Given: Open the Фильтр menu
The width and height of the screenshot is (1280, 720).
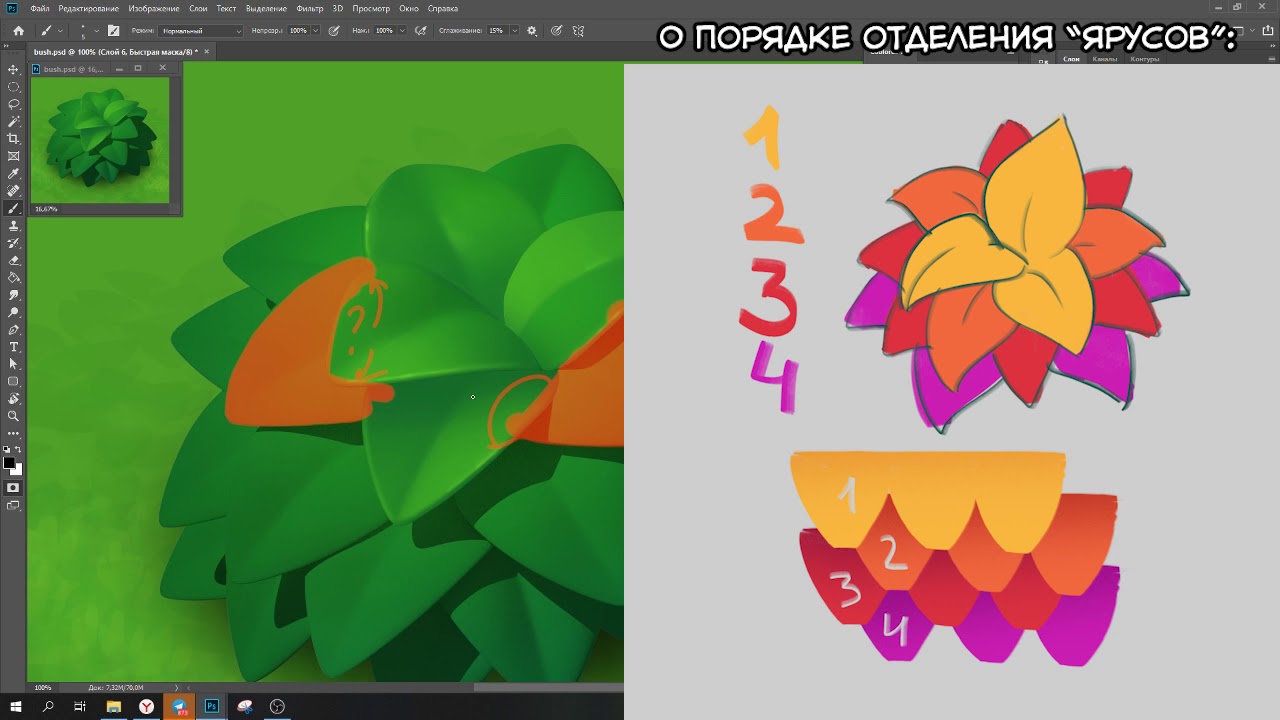Looking at the screenshot, I should point(310,8).
